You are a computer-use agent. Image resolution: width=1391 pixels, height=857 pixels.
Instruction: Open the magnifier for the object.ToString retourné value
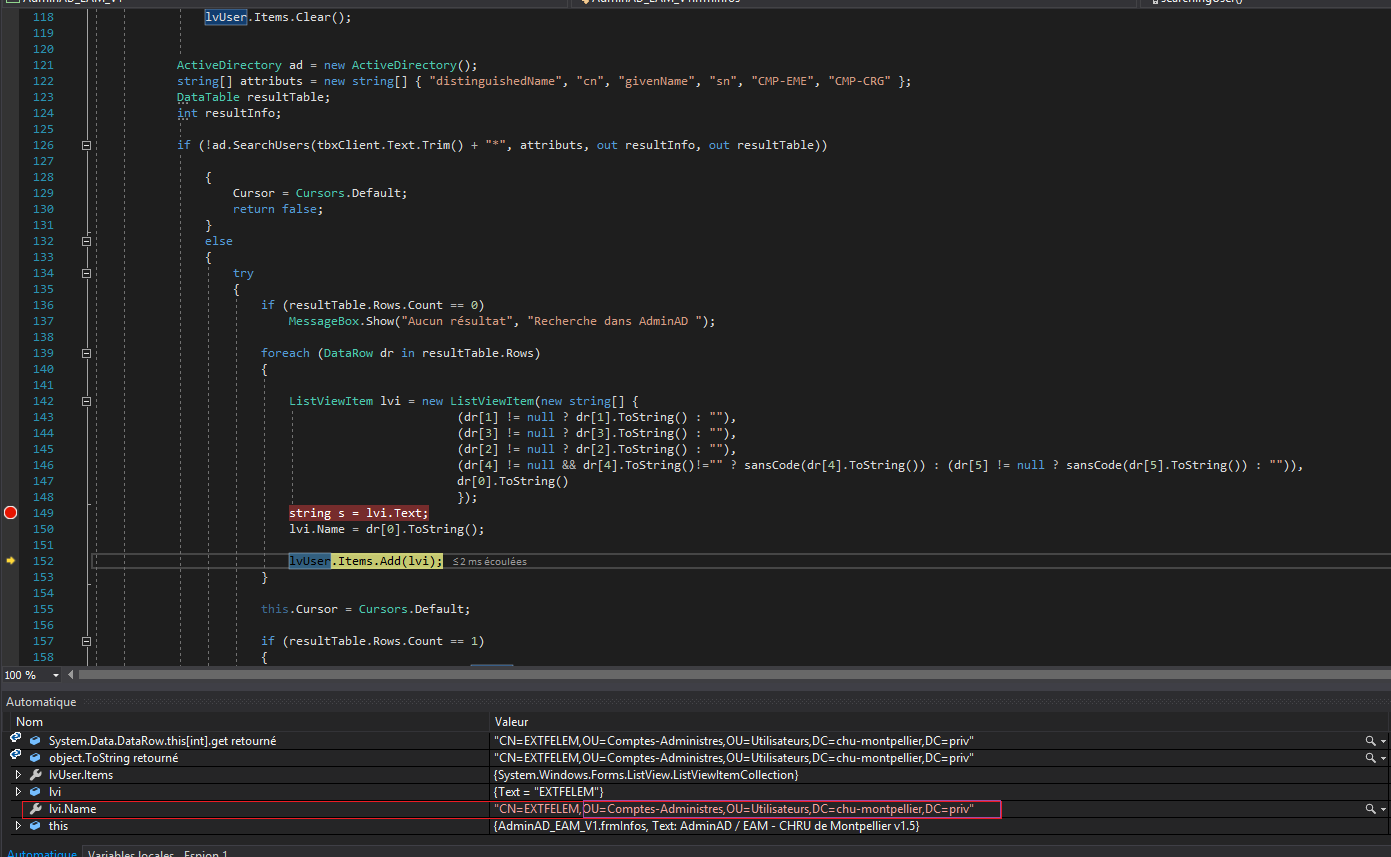click(x=1370, y=758)
